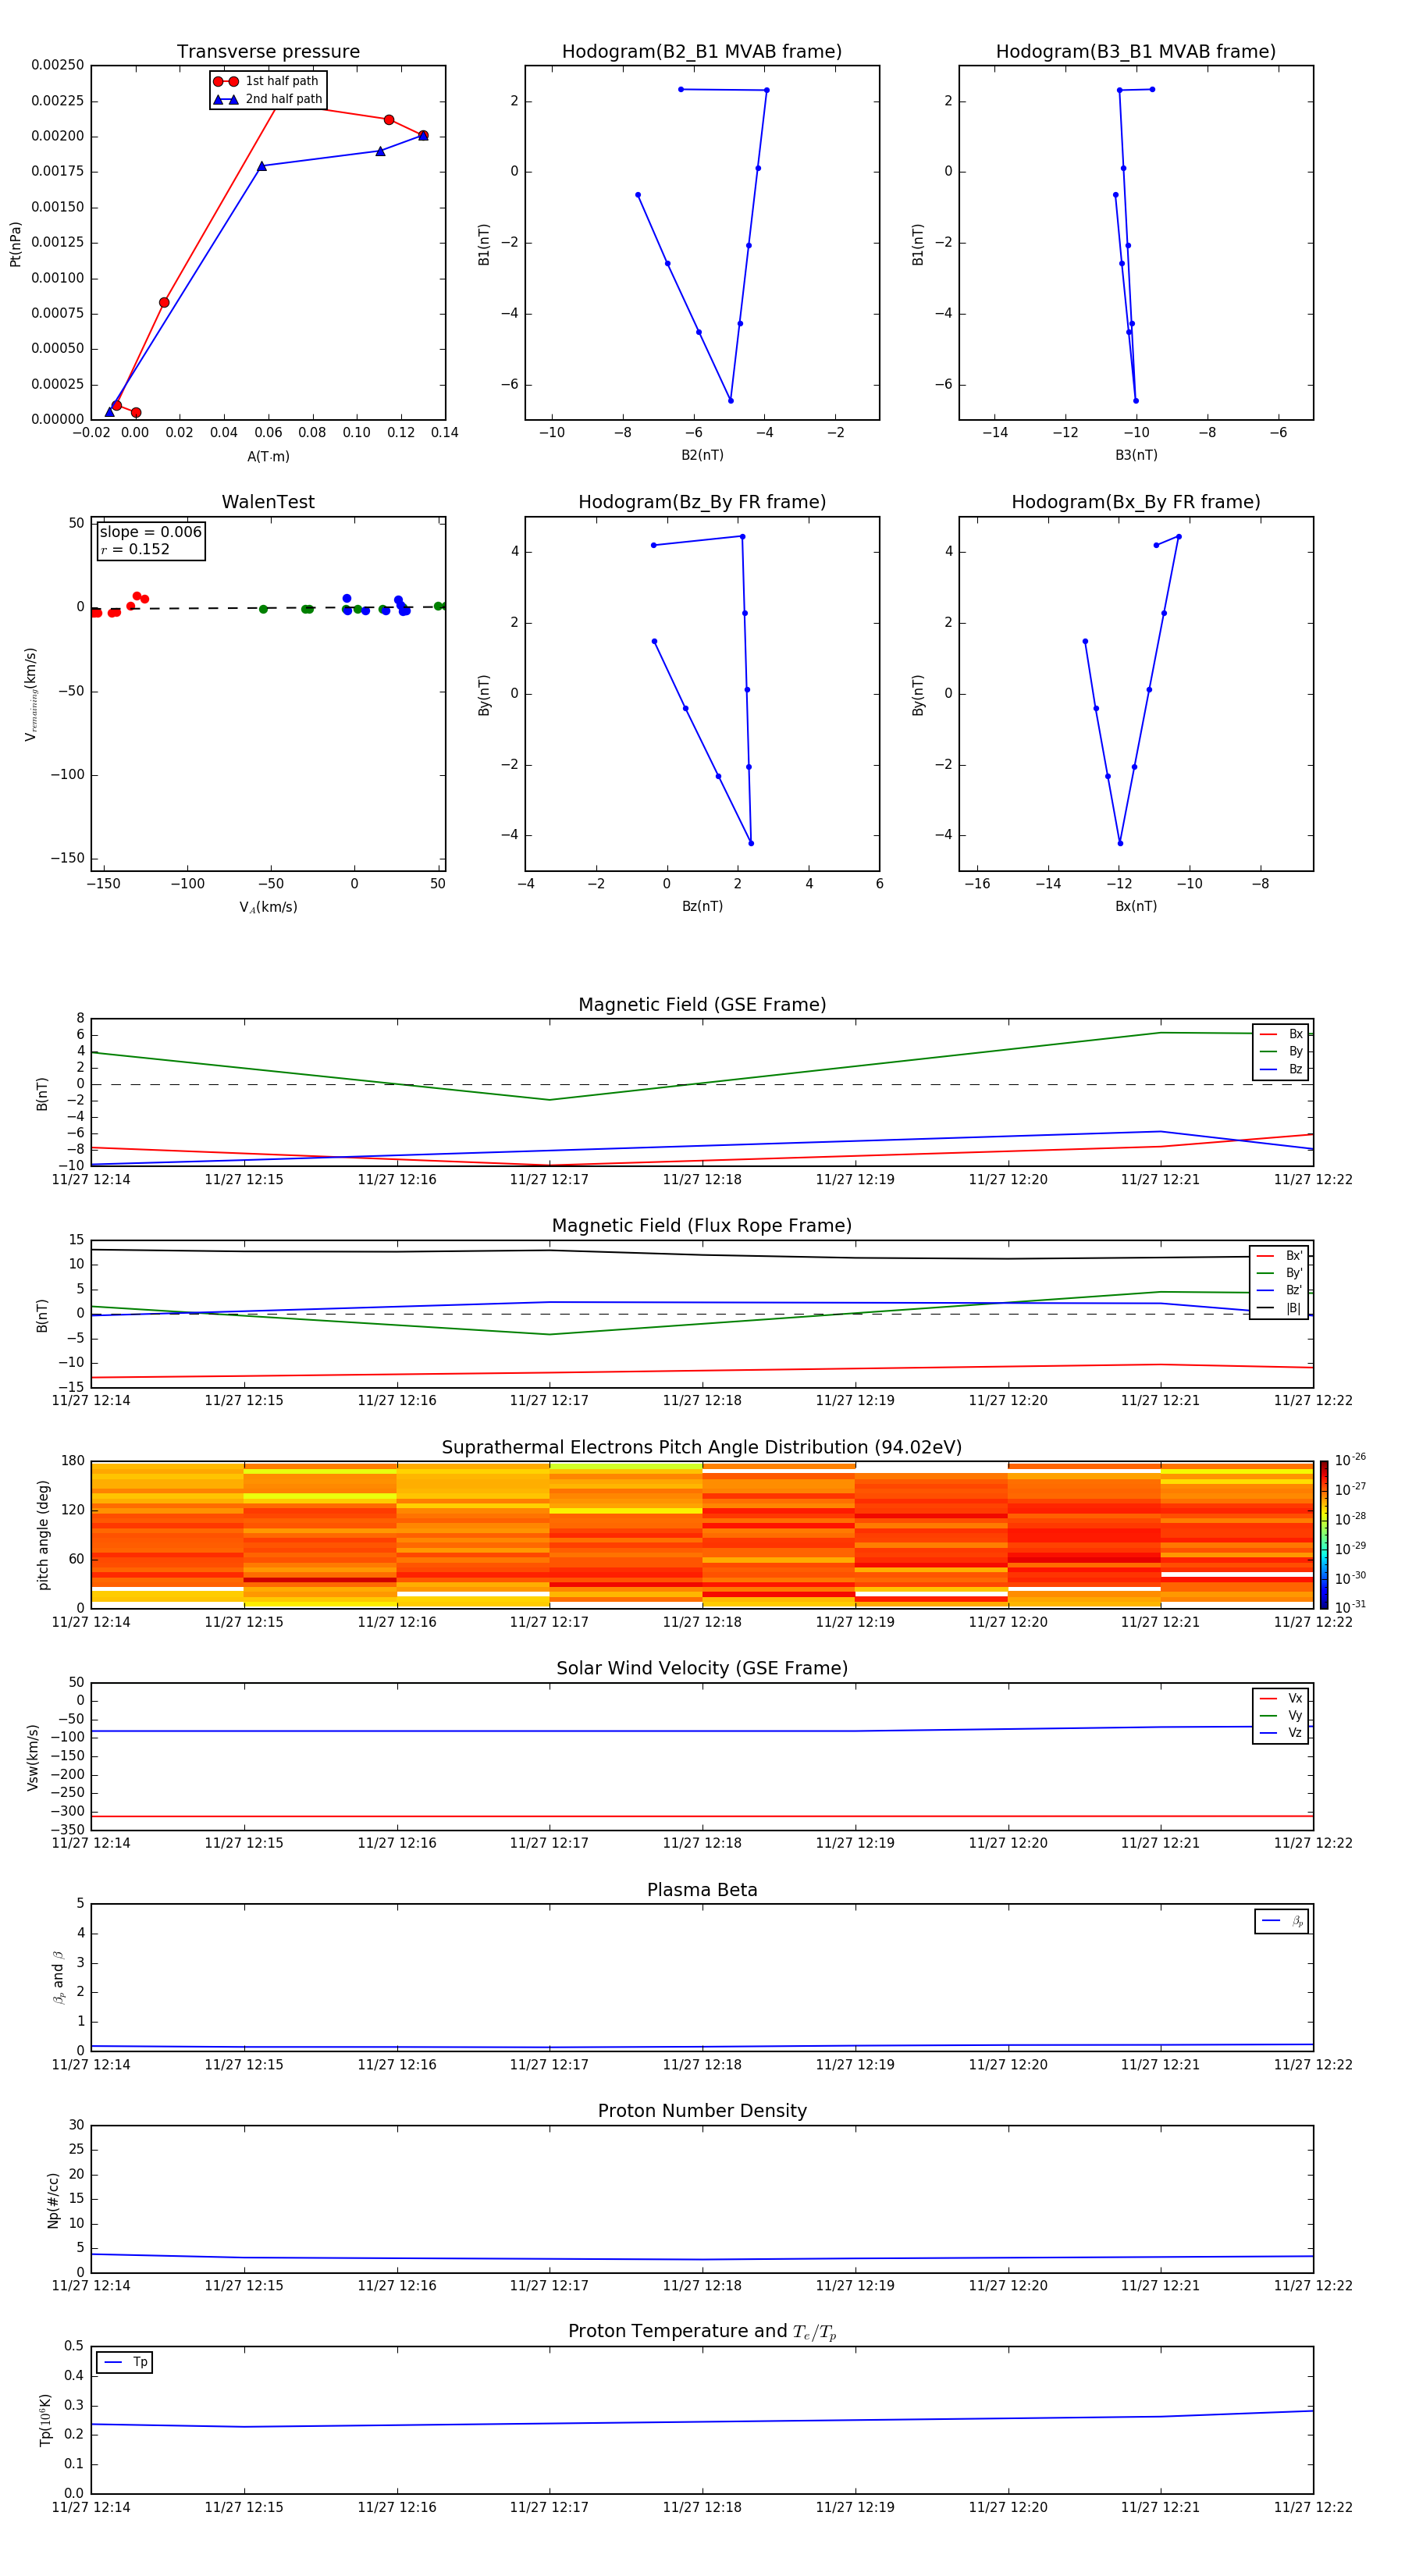Click the 'Hodogram(Bx_By FR frame)' title
The image size is (1405, 2576).
coord(1136,502)
